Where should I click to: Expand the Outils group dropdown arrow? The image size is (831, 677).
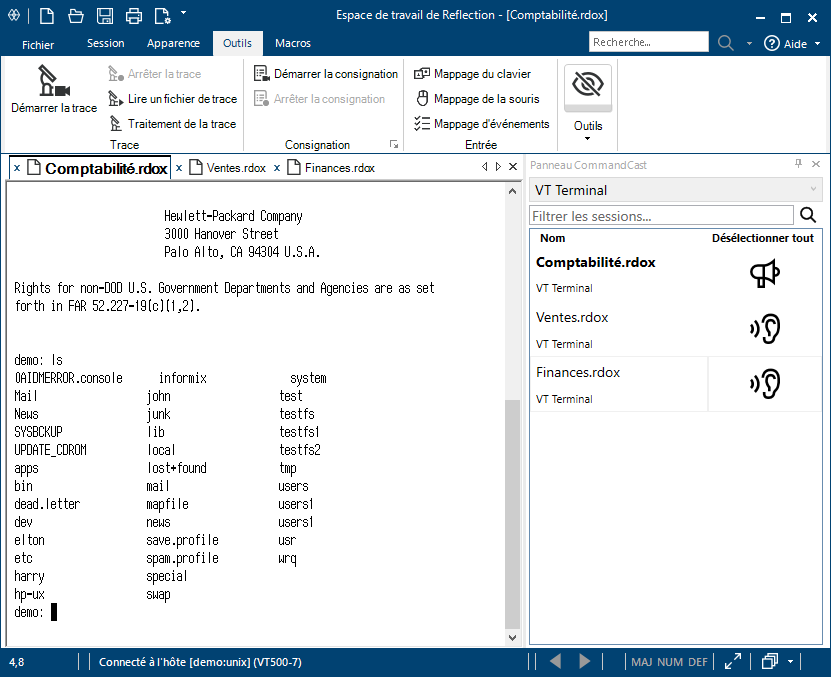(588, 139)
